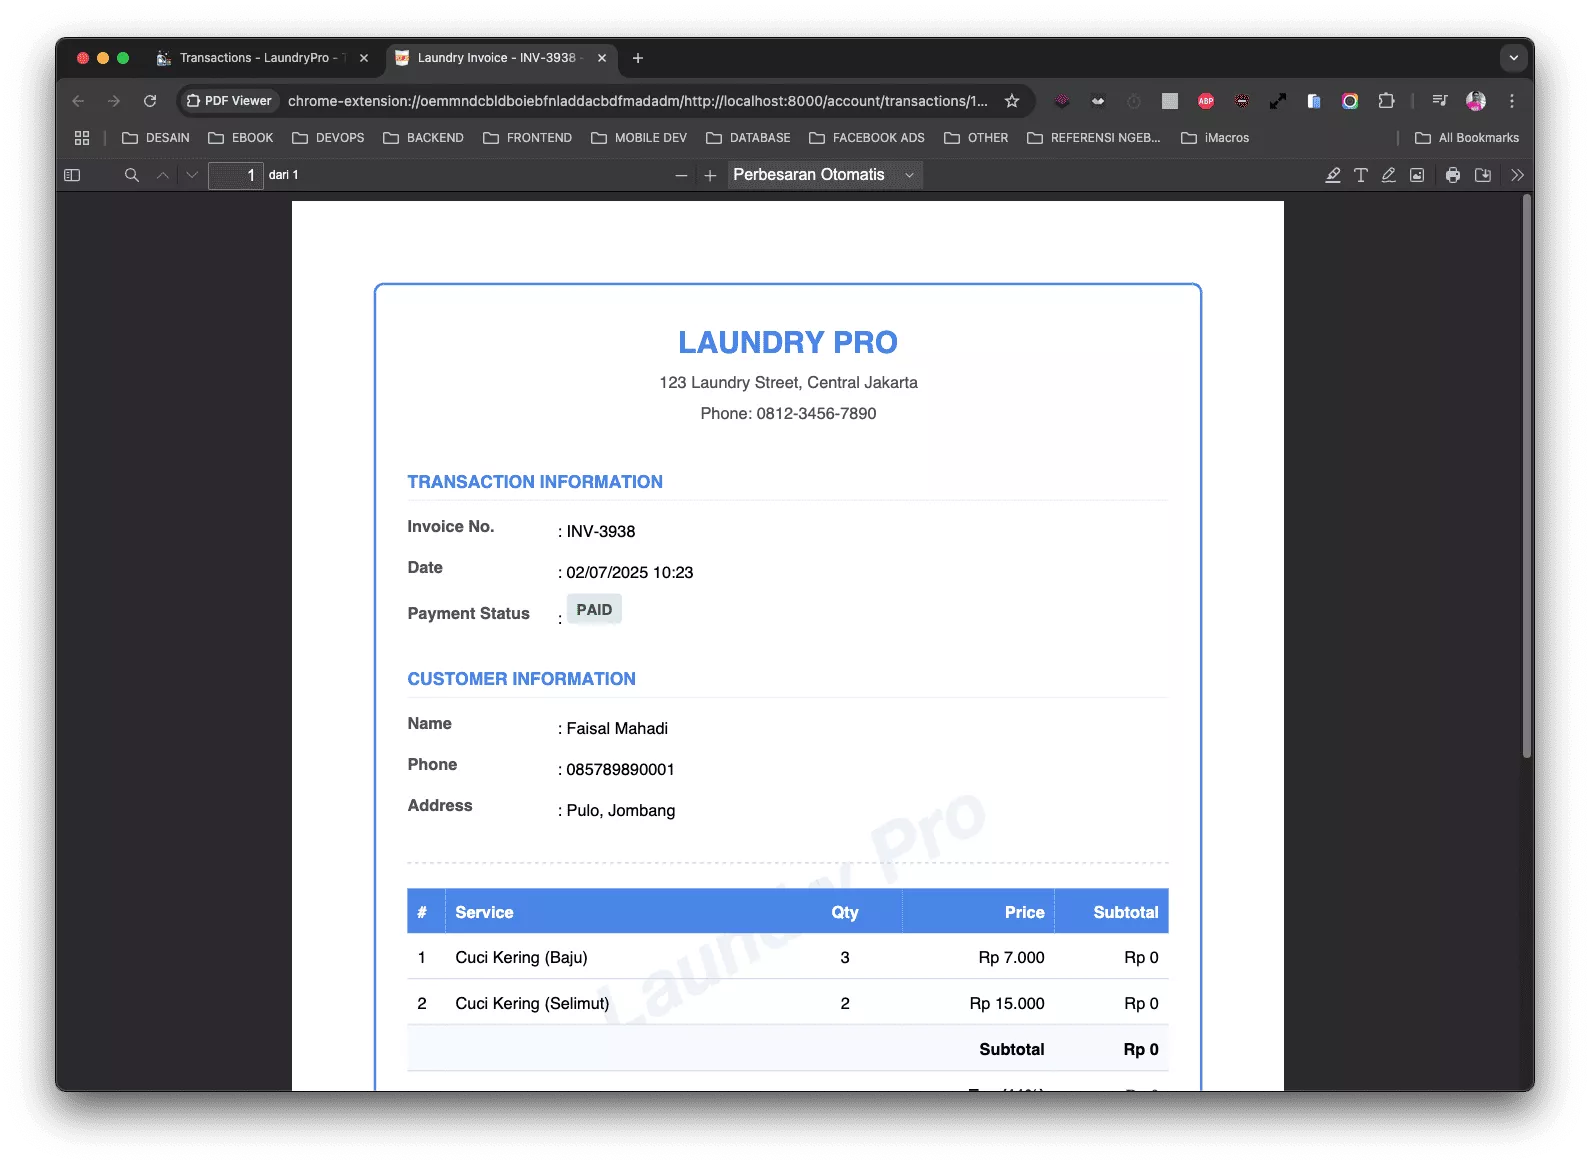Expand the tab search dropdown
Image resolution: width=1590 pixels, height=1165 pixels.
[x=1513, y=58]
